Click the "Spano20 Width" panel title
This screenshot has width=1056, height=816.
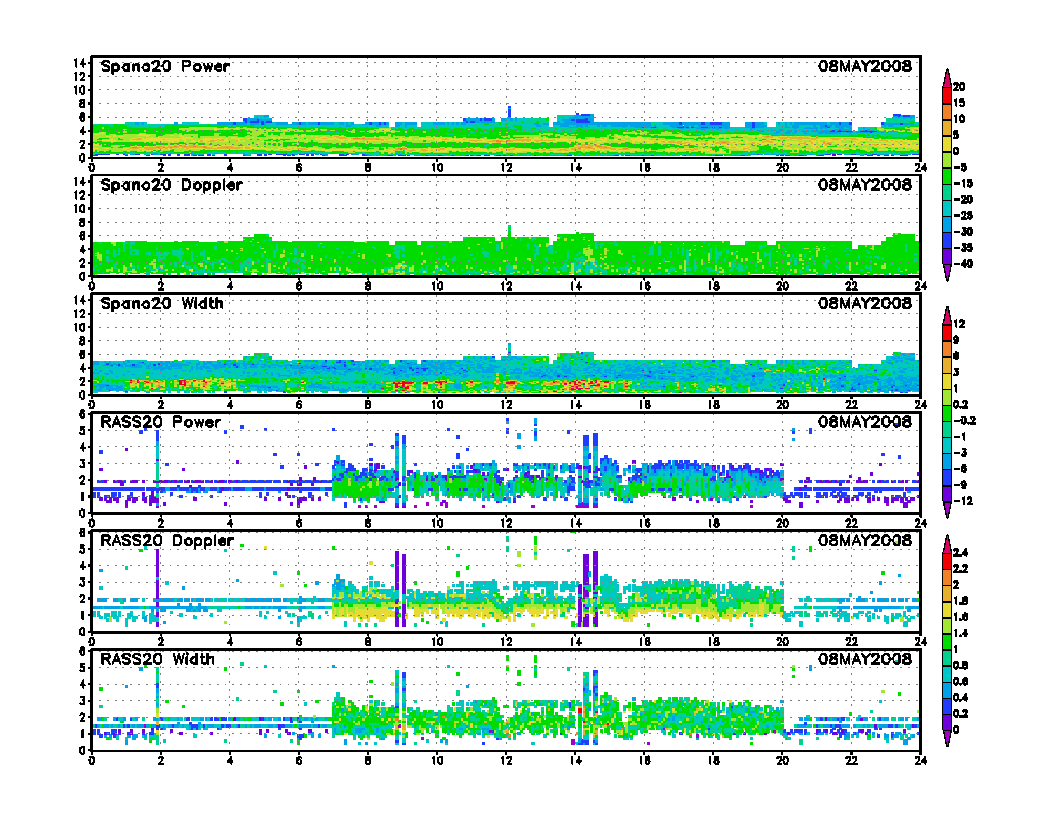tap(162, 304)
